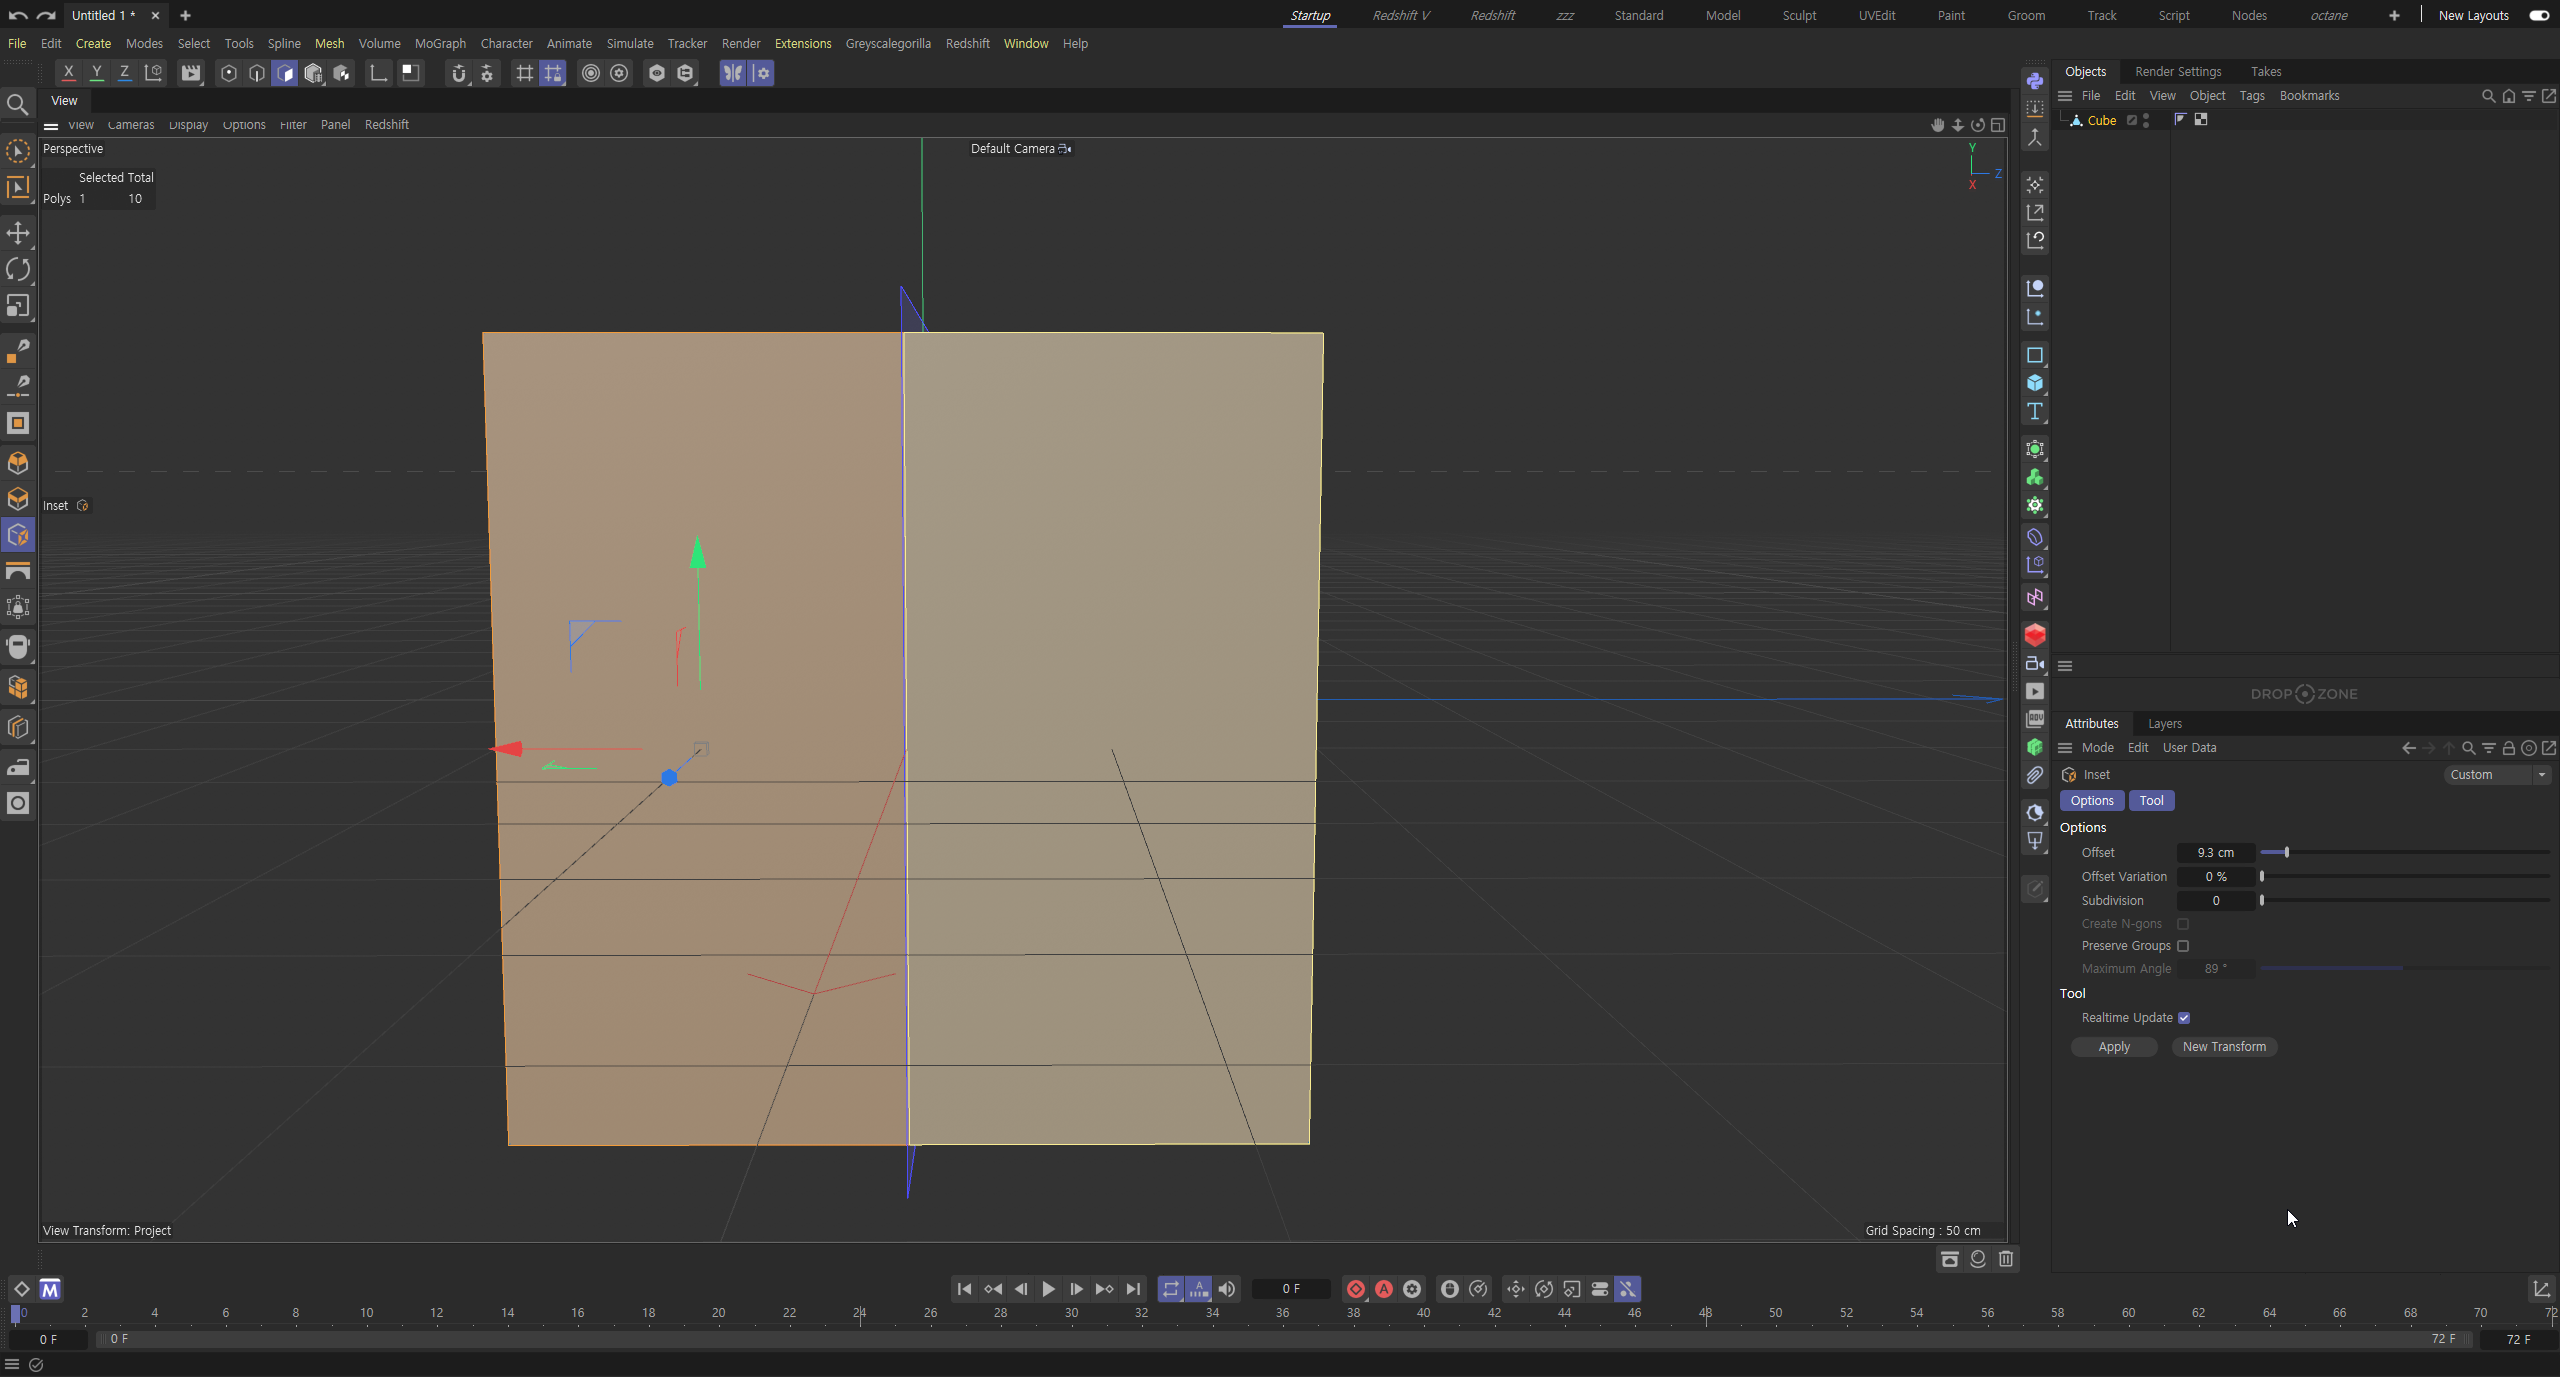Screen dimensions: 2560x1377
Task: Click the Snap to grid icon
Action: tap(524, 73)
